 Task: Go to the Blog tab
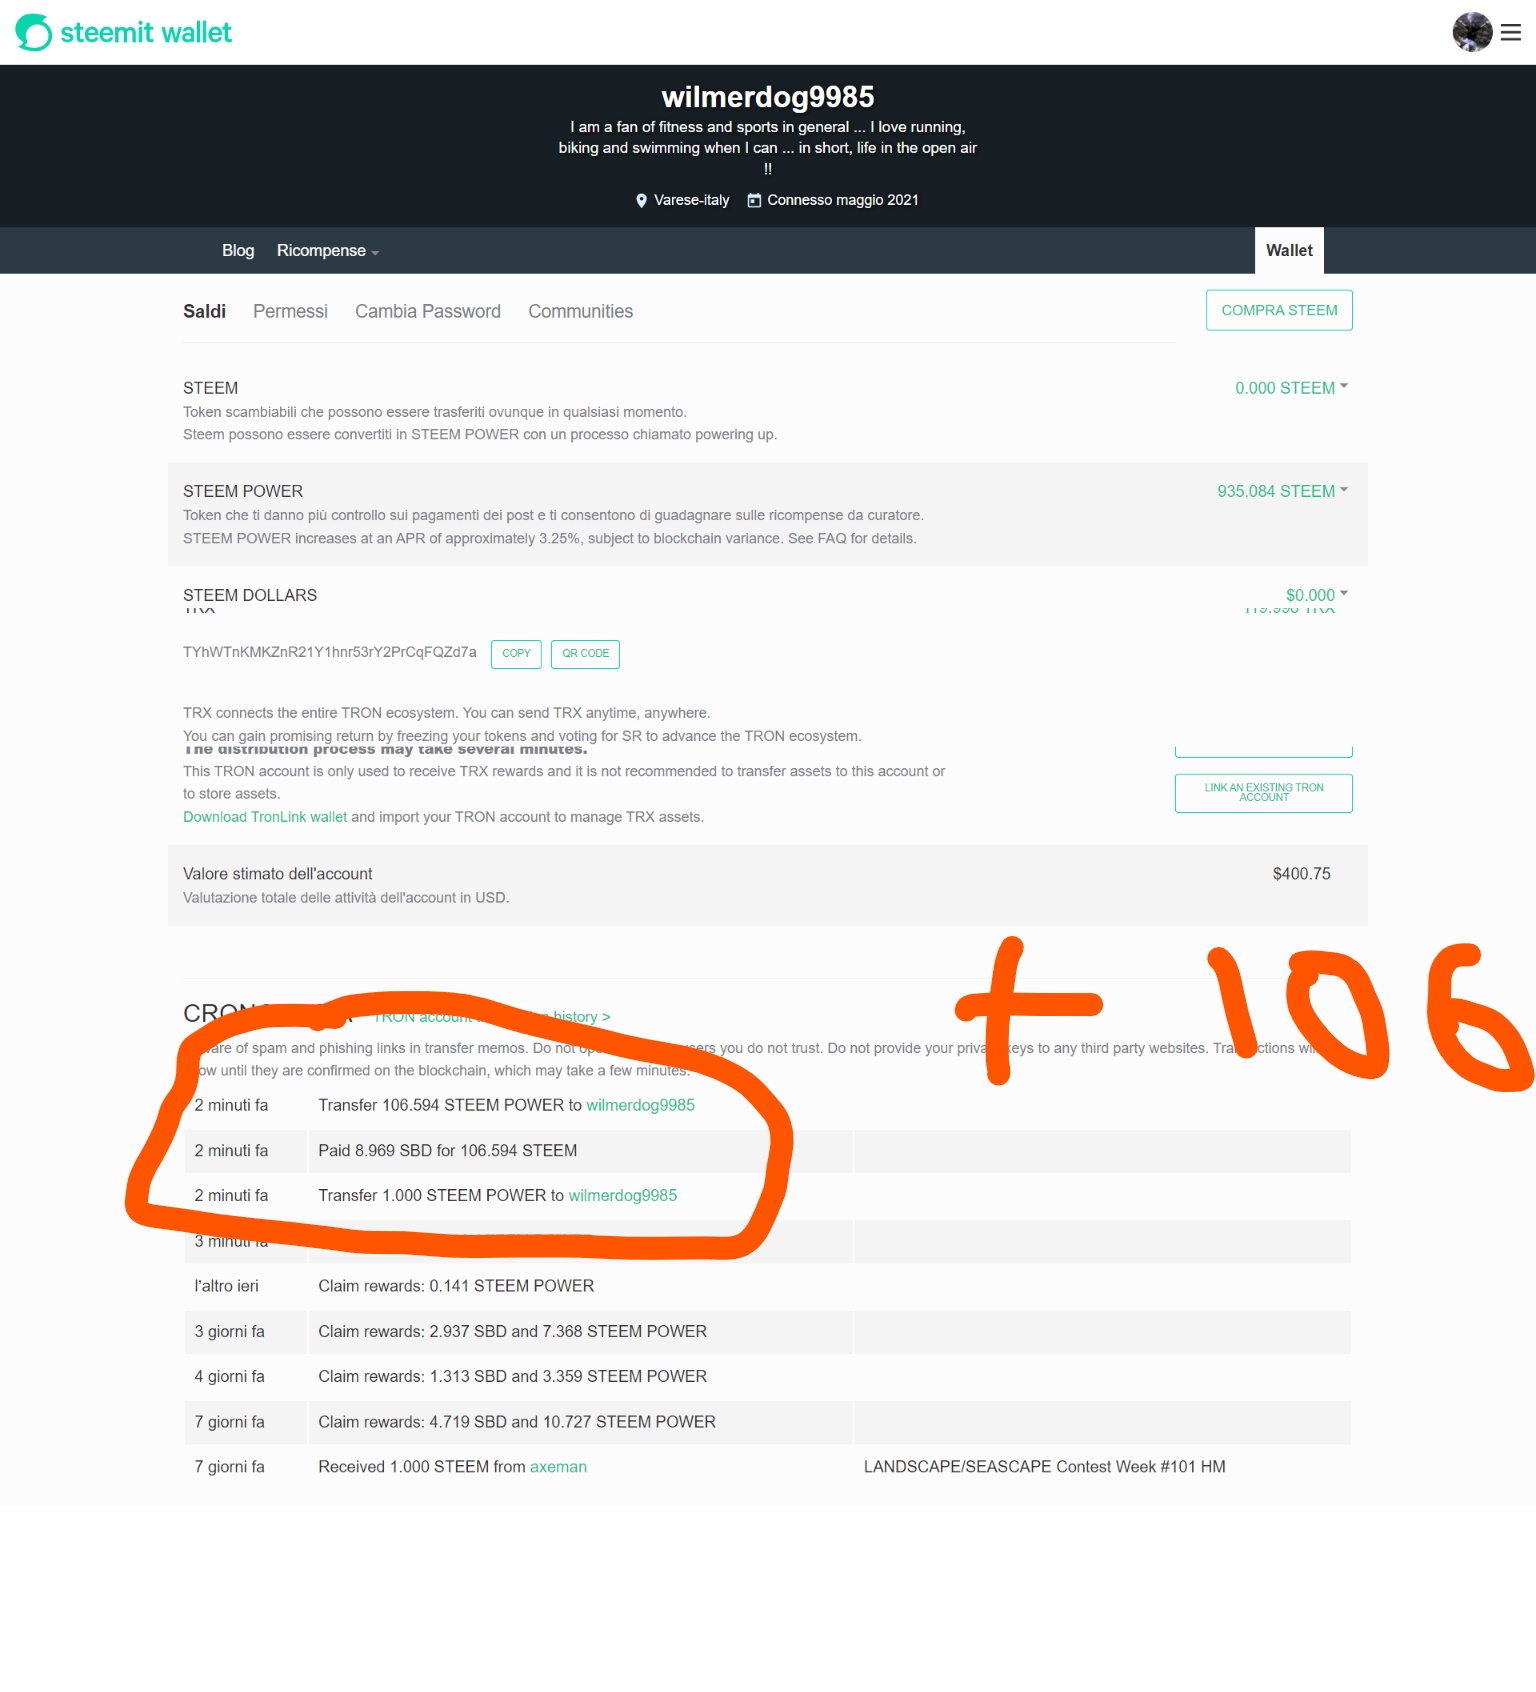pos(238,250)
